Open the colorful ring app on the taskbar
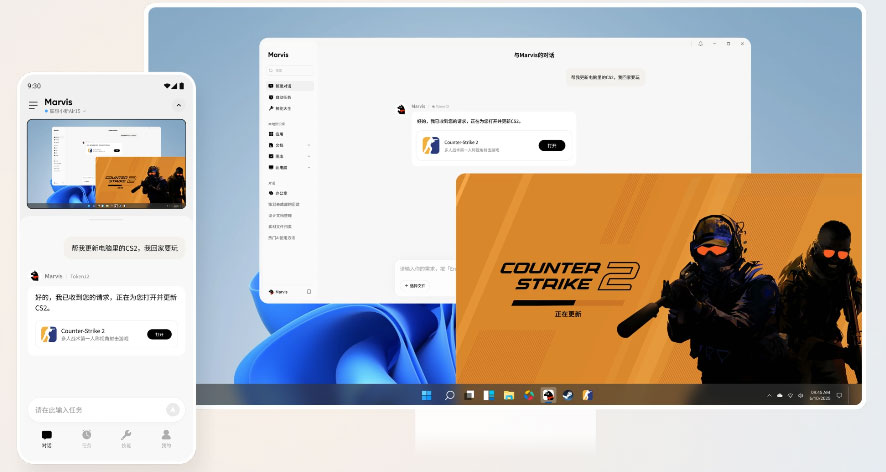The width and height of the screenshot is (886, 472). pyautogui.click(x=529, y=395)
